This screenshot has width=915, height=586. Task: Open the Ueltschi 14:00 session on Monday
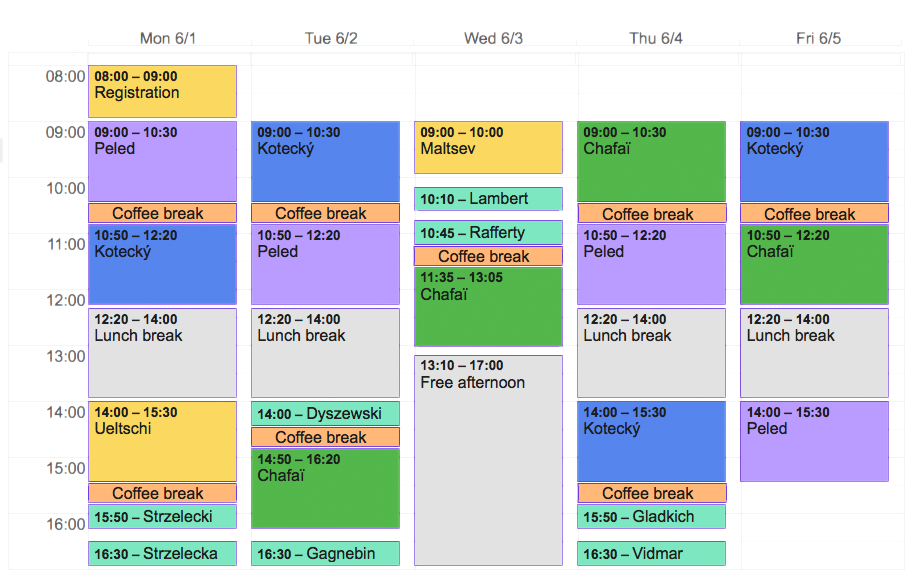tap(162, 441)
